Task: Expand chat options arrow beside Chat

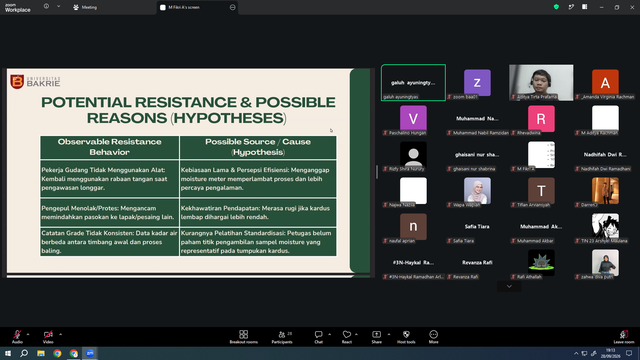Action: click(329, 334)
